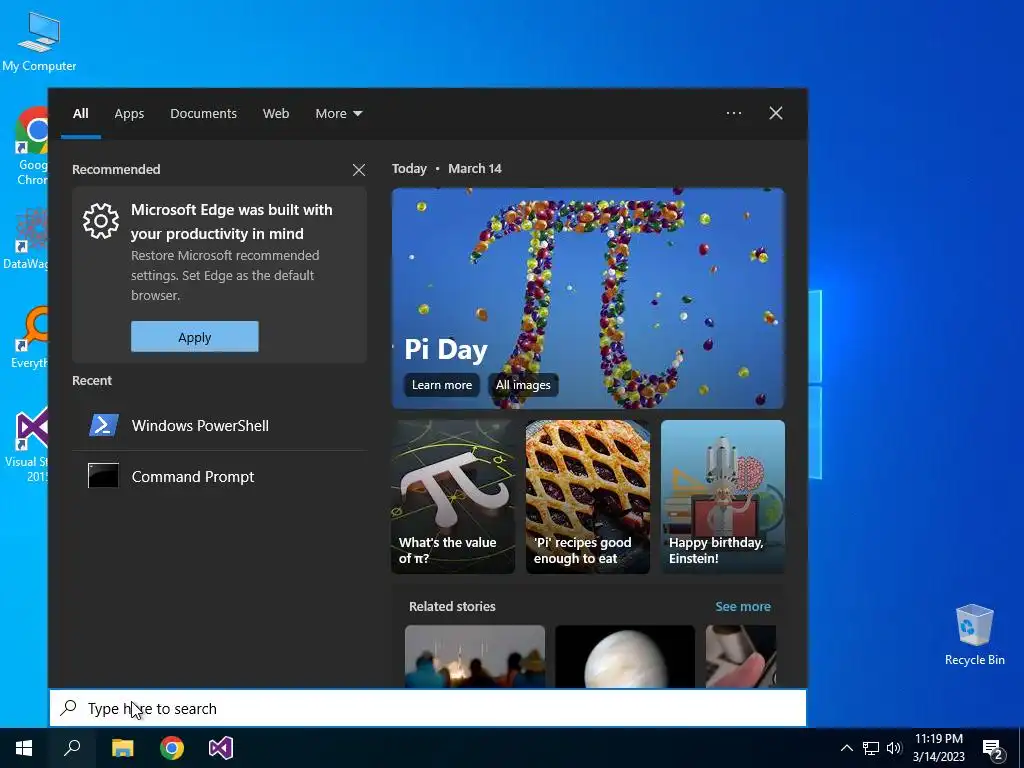
Task: Switch to the All search tab
Action: (x=80, y=114)
